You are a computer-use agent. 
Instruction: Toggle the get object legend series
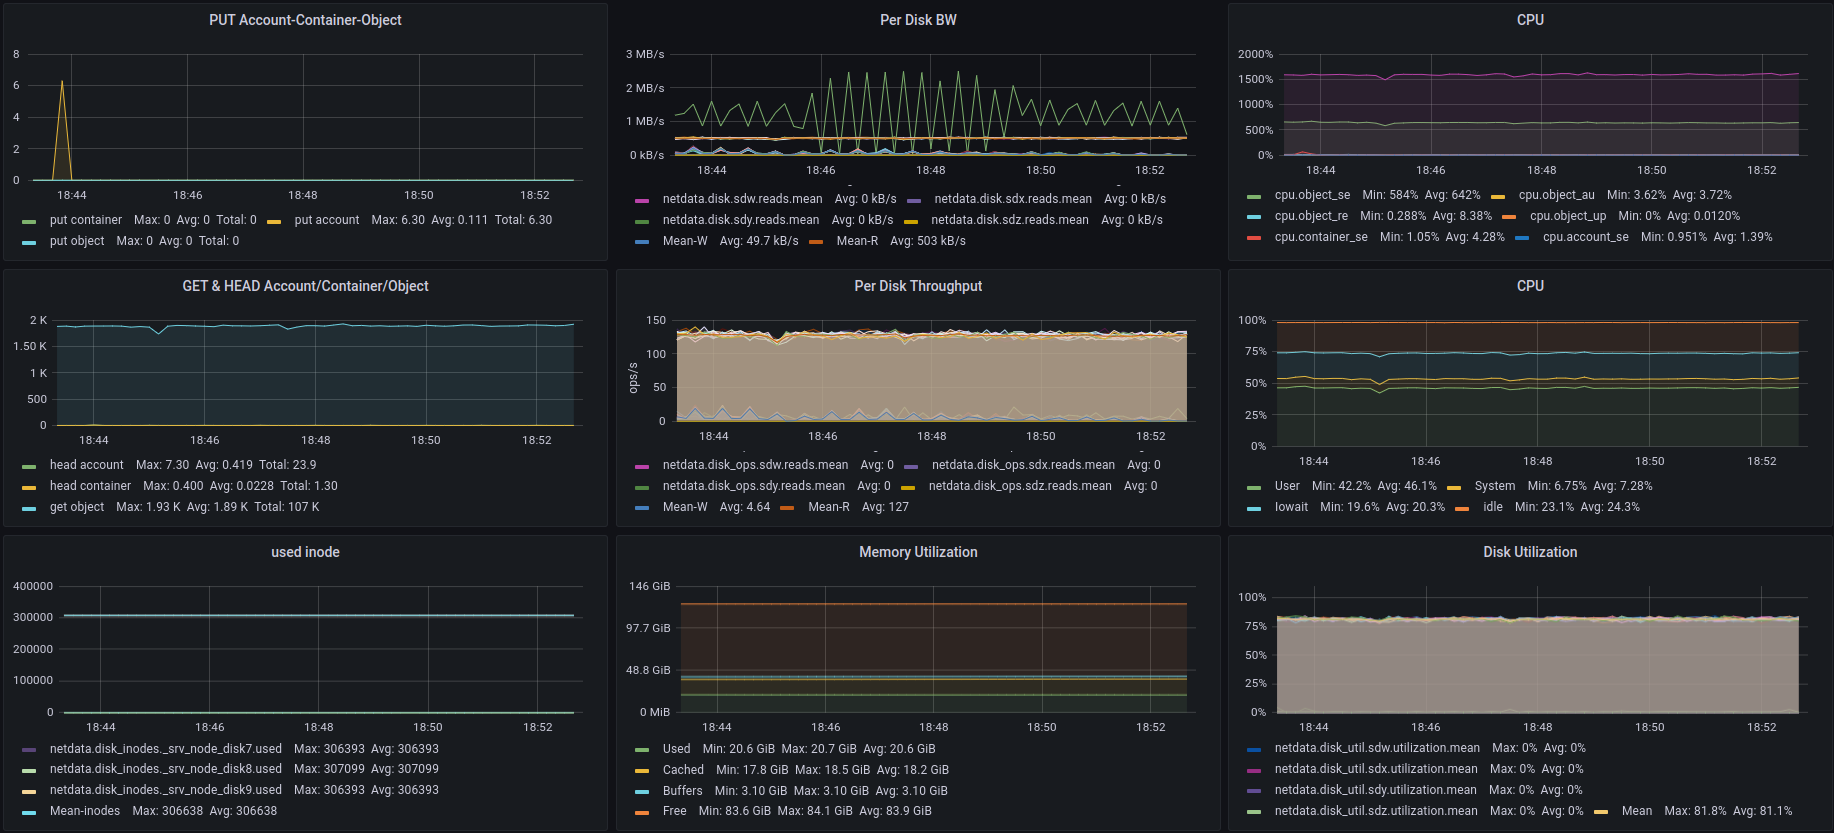[77, 507]
